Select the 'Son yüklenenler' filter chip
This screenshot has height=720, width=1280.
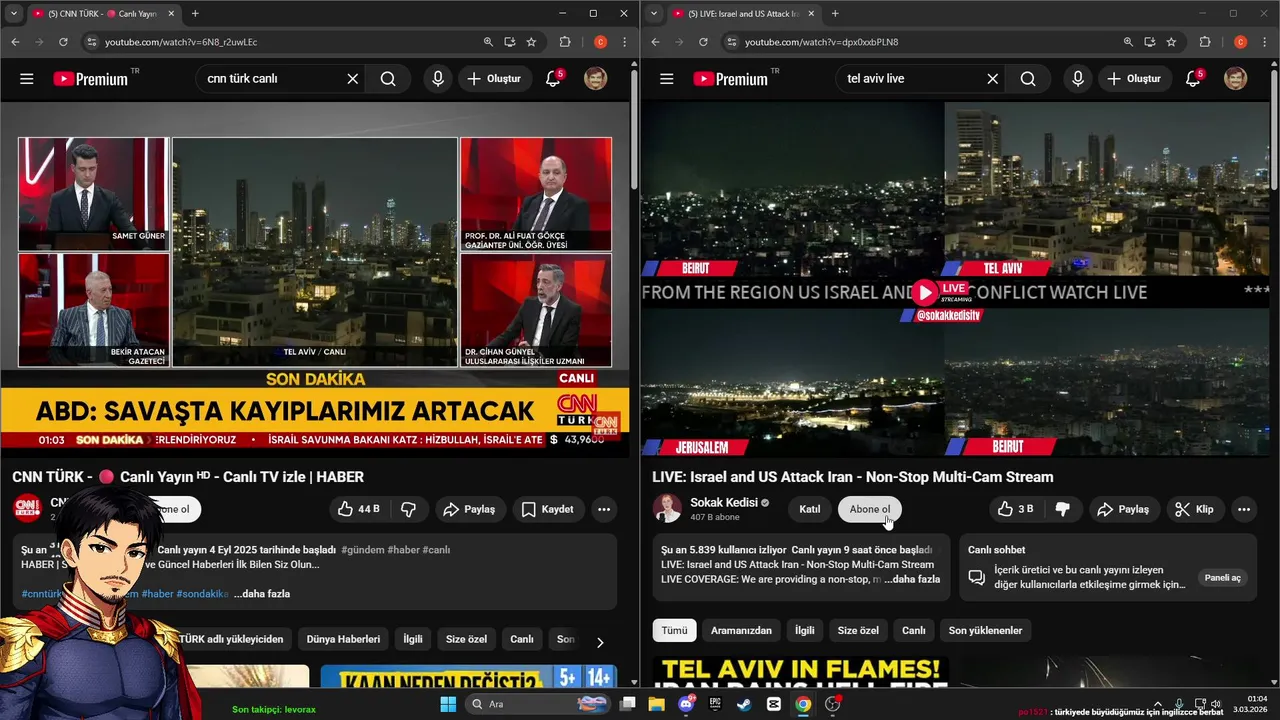985,631
